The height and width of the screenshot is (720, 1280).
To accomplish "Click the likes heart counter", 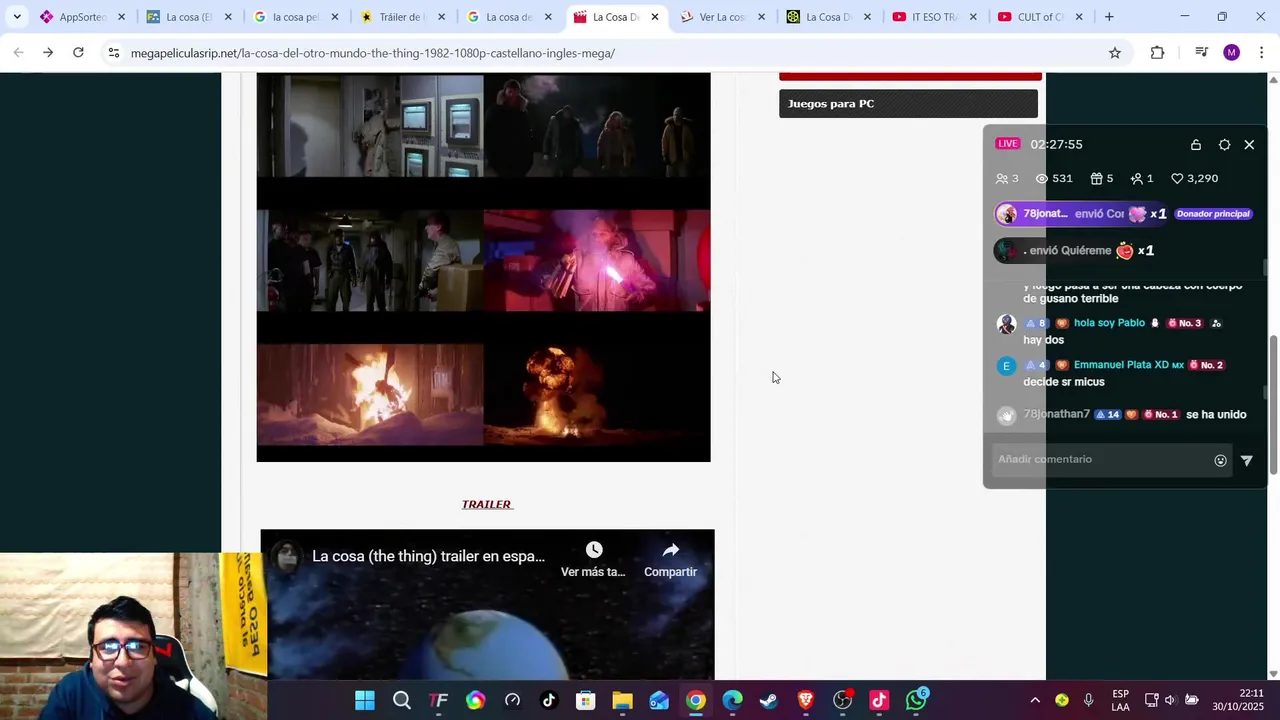I will click(1194, 178).
